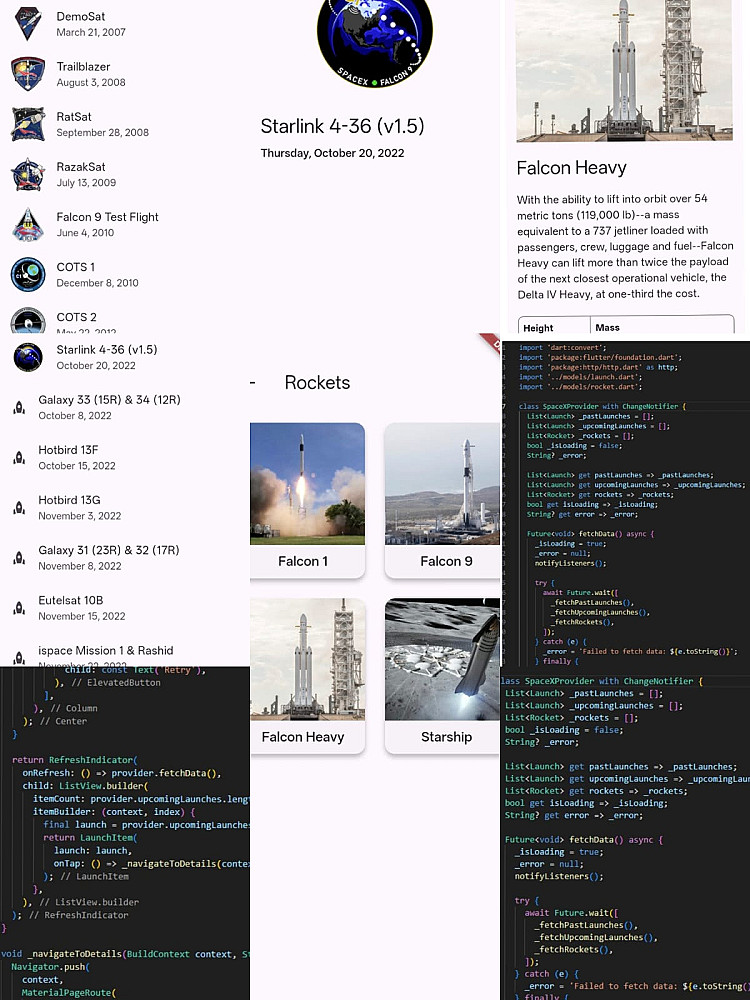Select Galaxy 33 (15R) & 34 (12R) launch
Screen dimensions: 750x1000
click(109, 400)
